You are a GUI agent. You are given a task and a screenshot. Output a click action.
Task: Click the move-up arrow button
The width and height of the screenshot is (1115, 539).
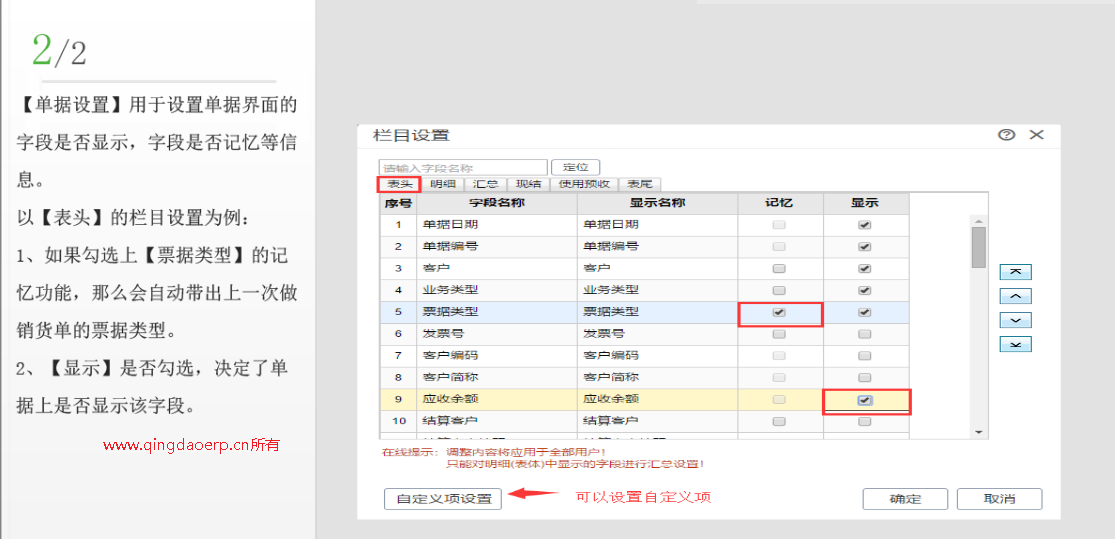click(x=1015, y=296)
